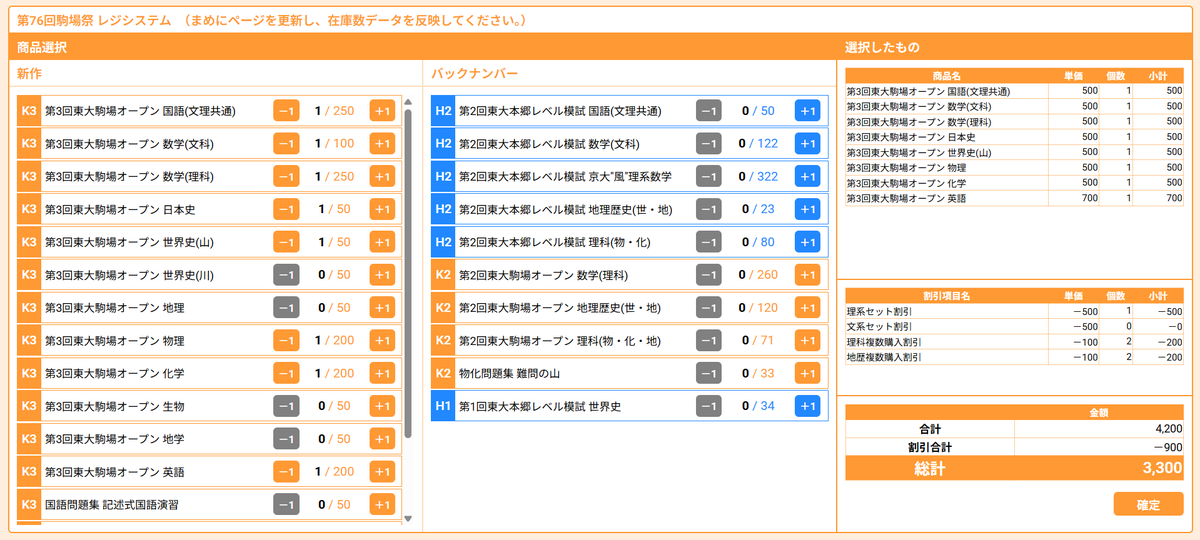
Task: Remove one 第3回東大駒場オープン 英語
Action: click(286, 472)
